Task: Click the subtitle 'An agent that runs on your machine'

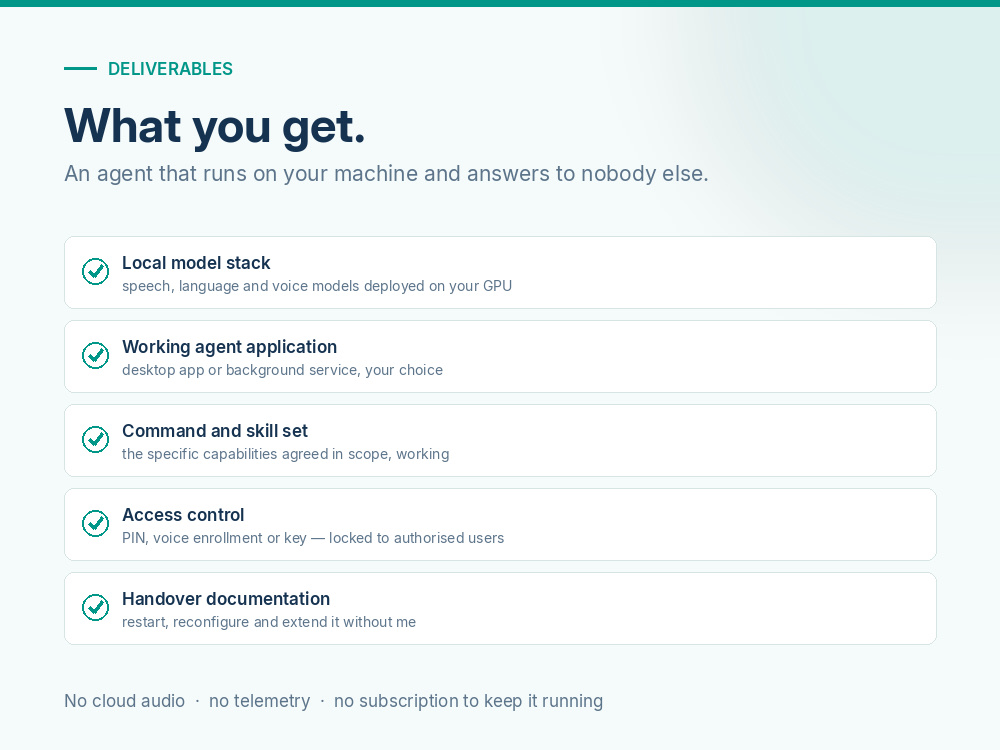Action: coord(386,173)
